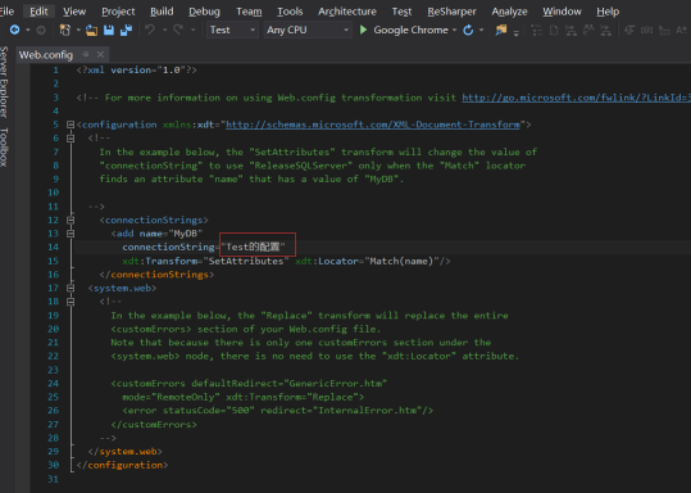Click the closing configuration tag on line 30

(x=122, y=465)
